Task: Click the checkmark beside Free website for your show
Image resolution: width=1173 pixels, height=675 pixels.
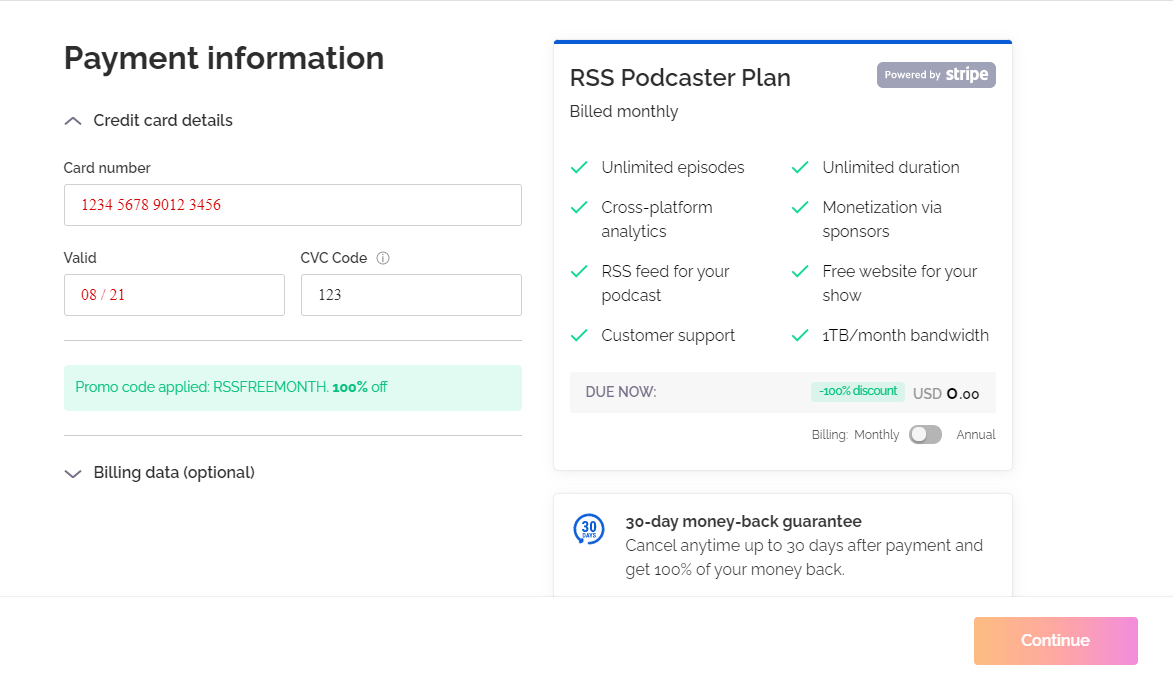Action: pos(800,271)
